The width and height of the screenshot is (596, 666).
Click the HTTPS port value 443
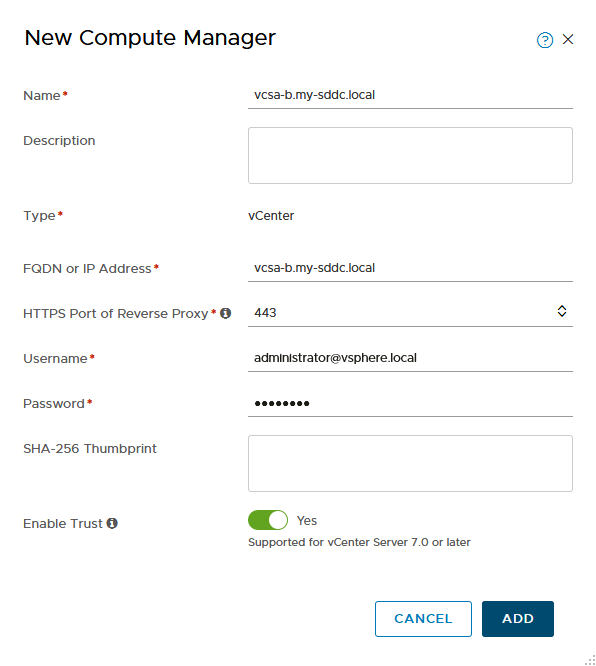pos(266,313)
